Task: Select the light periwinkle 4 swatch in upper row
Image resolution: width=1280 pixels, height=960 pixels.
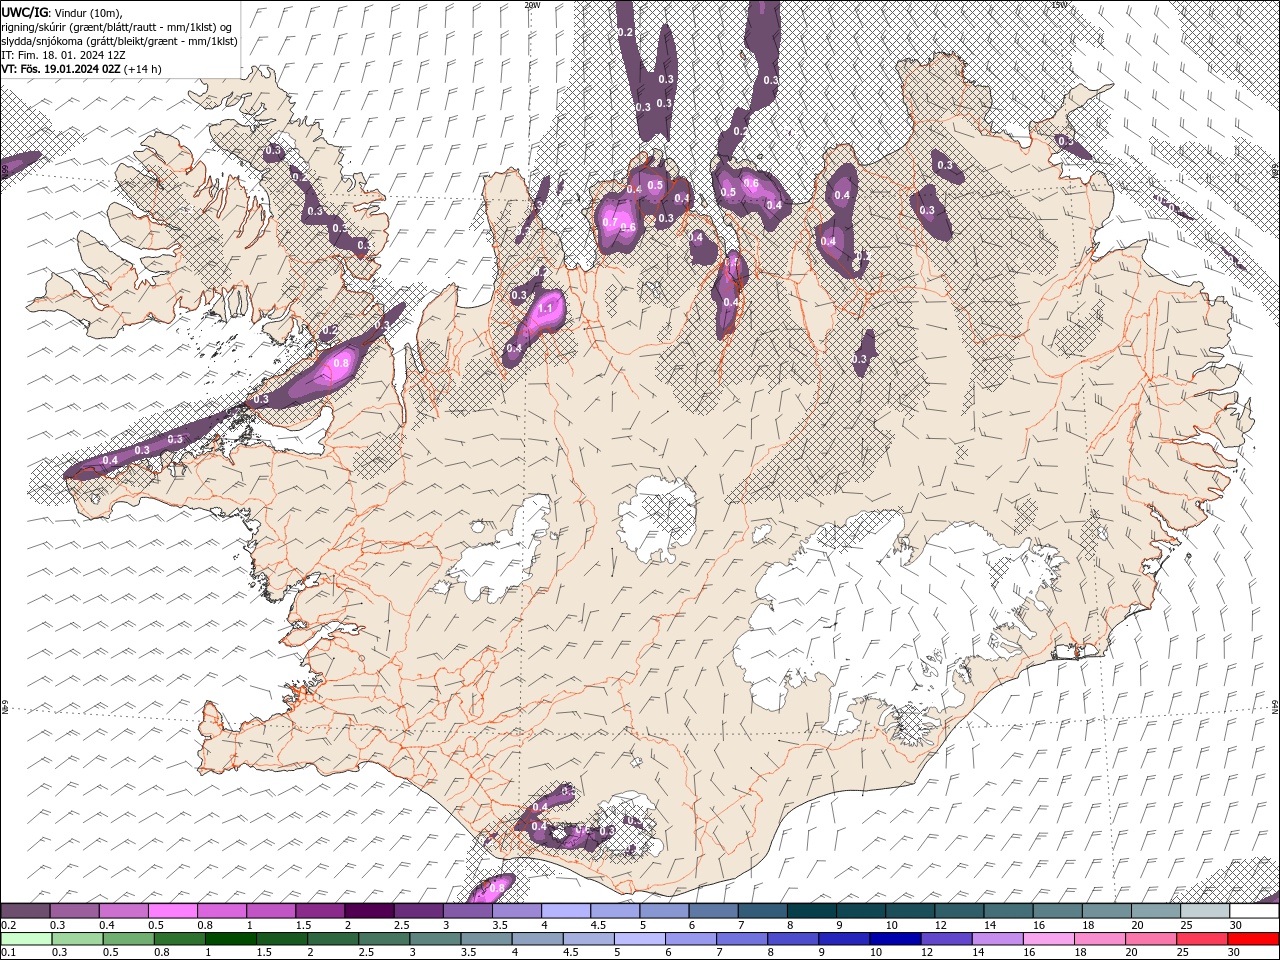Action: [565, 911]
